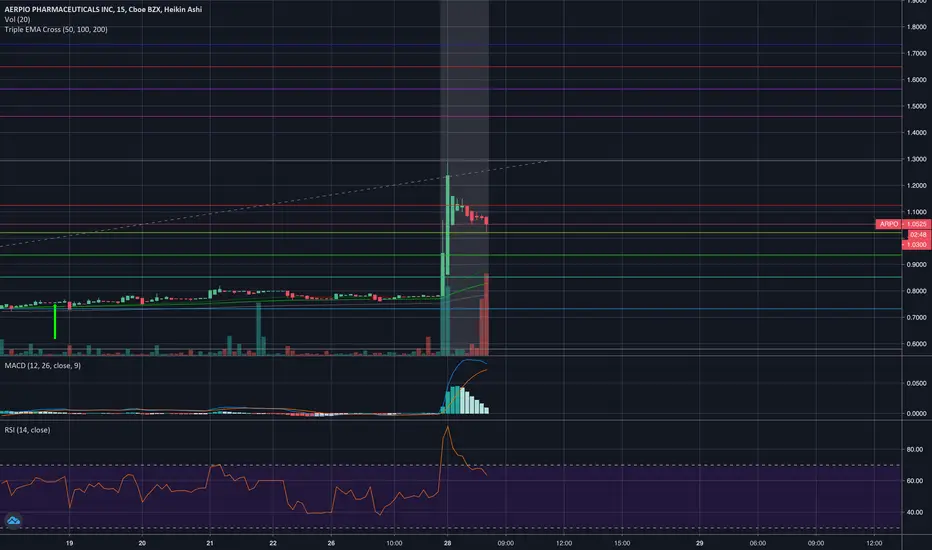Click the tall red volume bar after the spike
Image resolution: width=932 pixels, height=550 pixels.
[486, 314]
